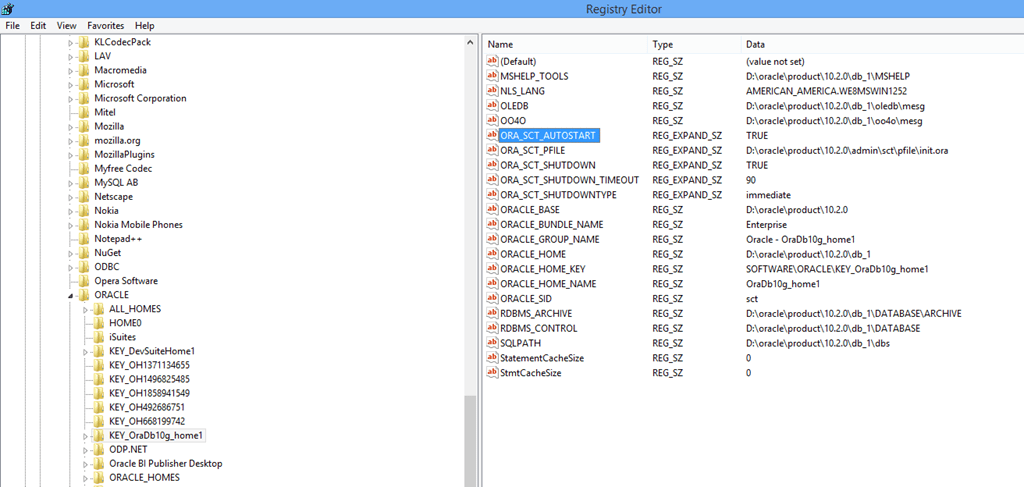Click the icon beside ORA_SCT_PFILE

pos(492,150)
